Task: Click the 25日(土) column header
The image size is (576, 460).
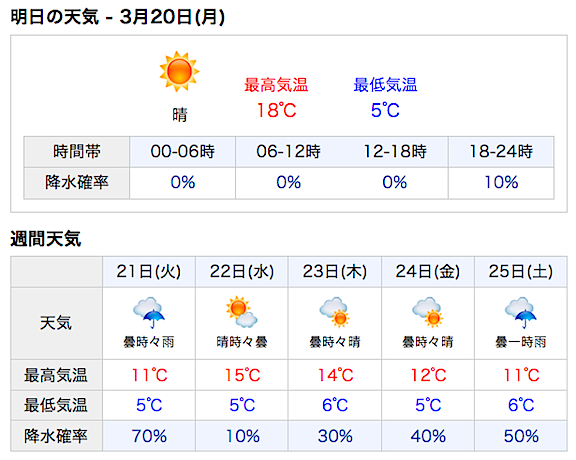Action: pyautogui.click(x=521, y=272)
